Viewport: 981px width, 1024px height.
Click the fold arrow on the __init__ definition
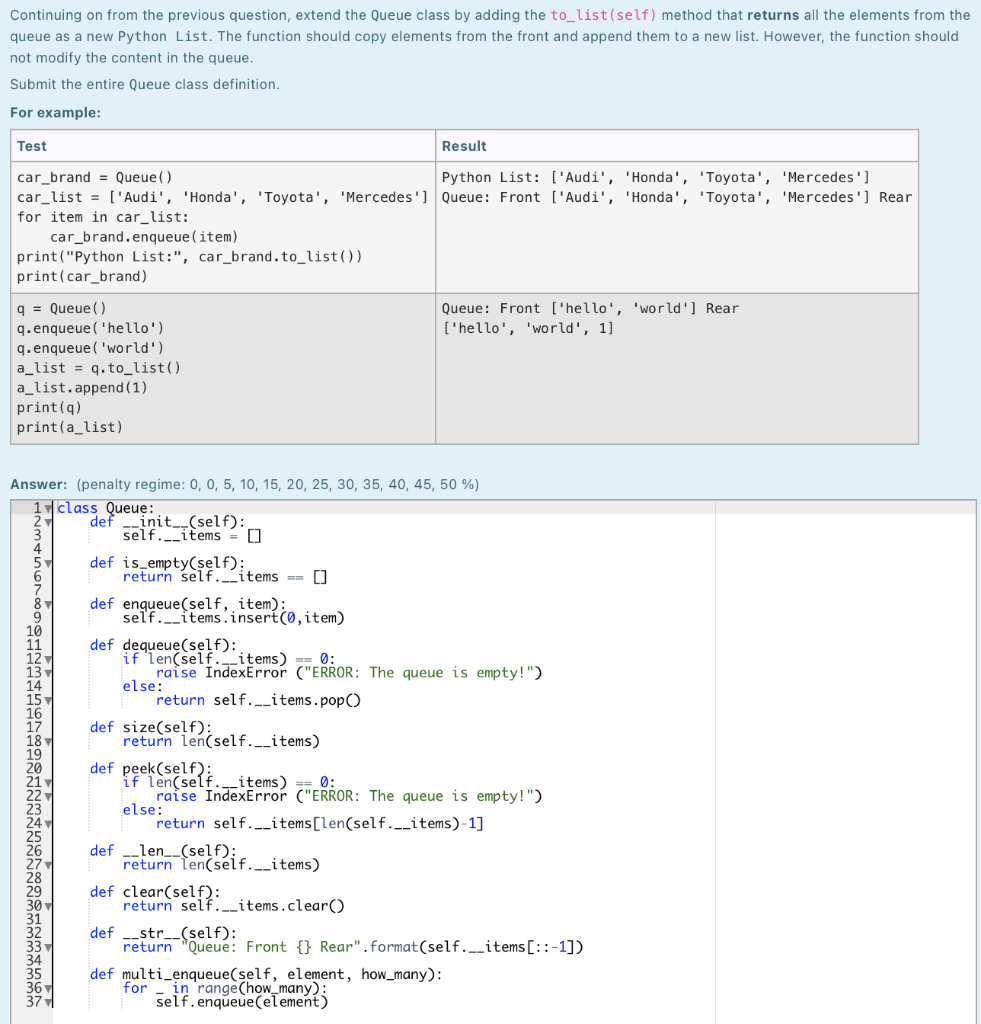(x=48, y=521)
